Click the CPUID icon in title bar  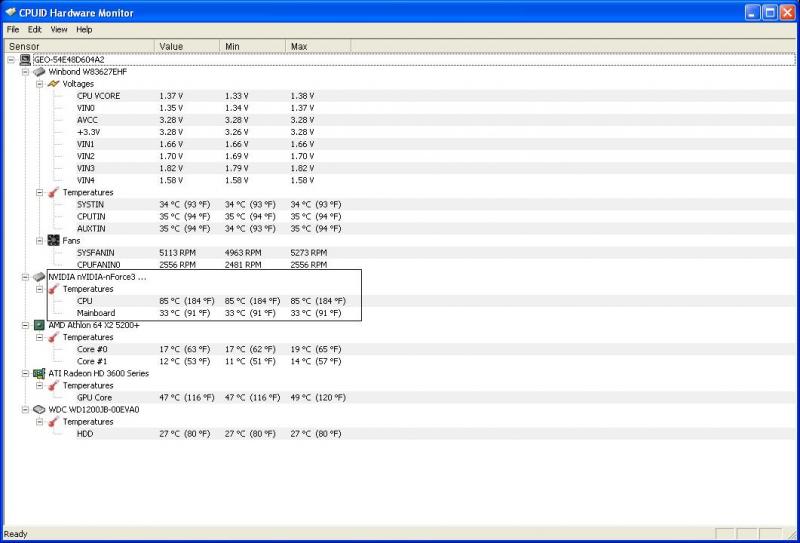11,12
